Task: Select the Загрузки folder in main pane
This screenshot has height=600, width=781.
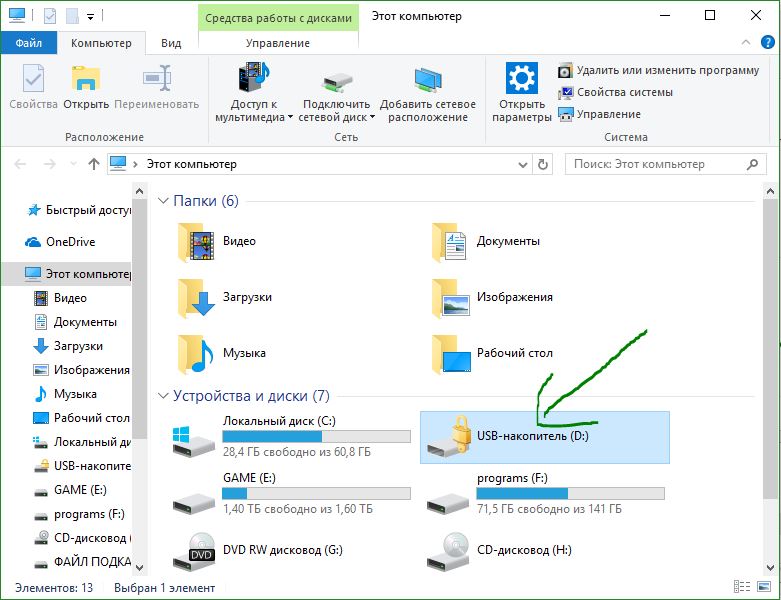Action: [225, 298]
